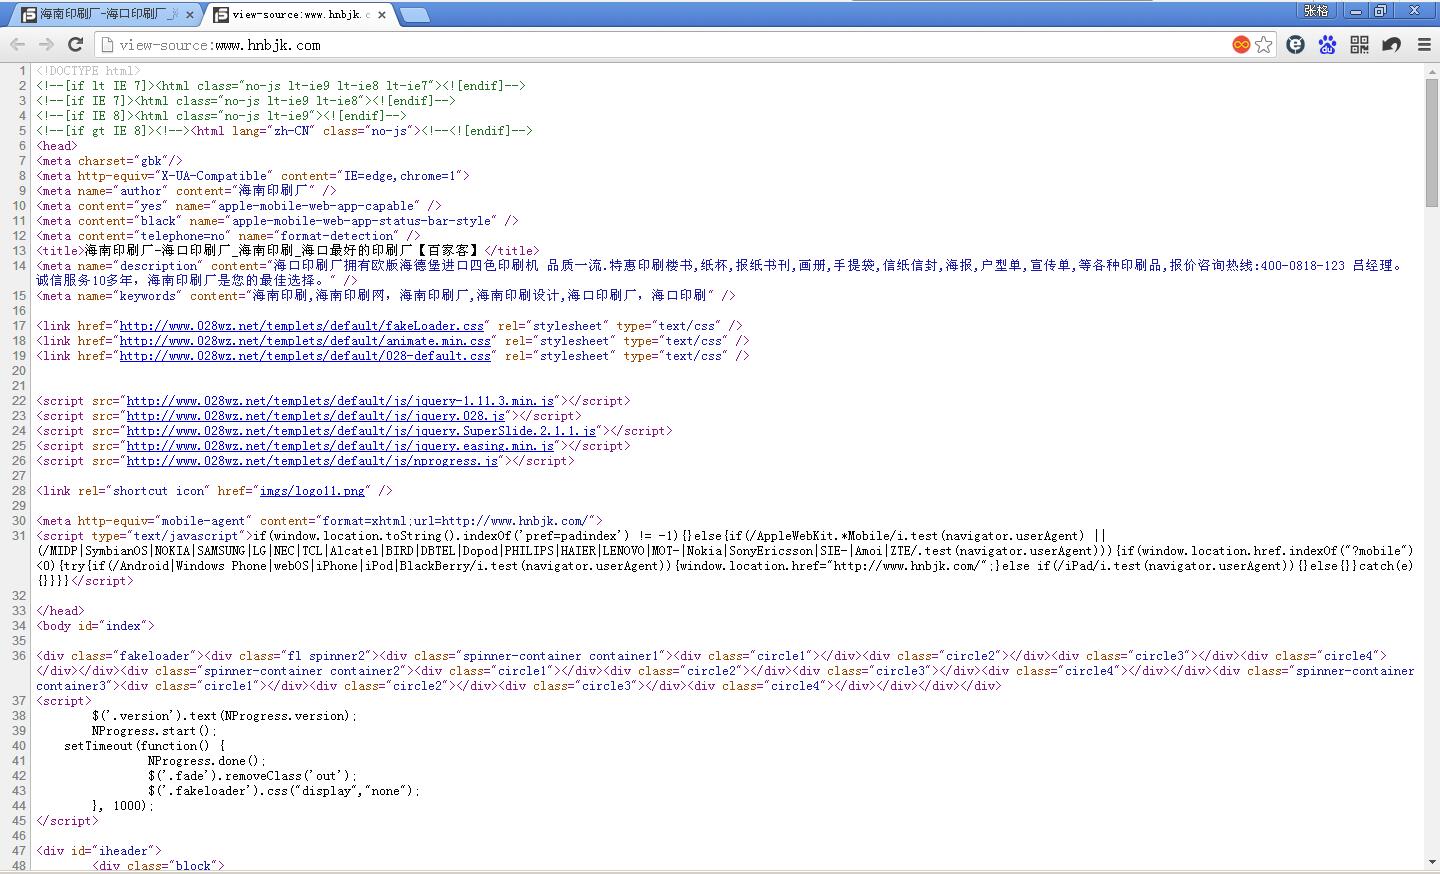
Task: Focus the address bar URL field
Action: pos(670,44)
